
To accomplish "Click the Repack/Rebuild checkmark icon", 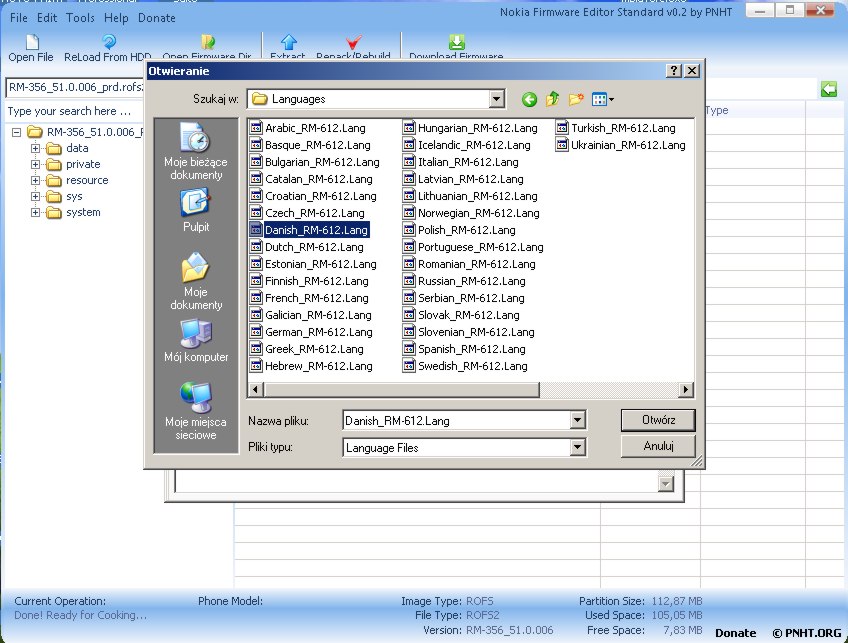I will (x=354, y=42).
